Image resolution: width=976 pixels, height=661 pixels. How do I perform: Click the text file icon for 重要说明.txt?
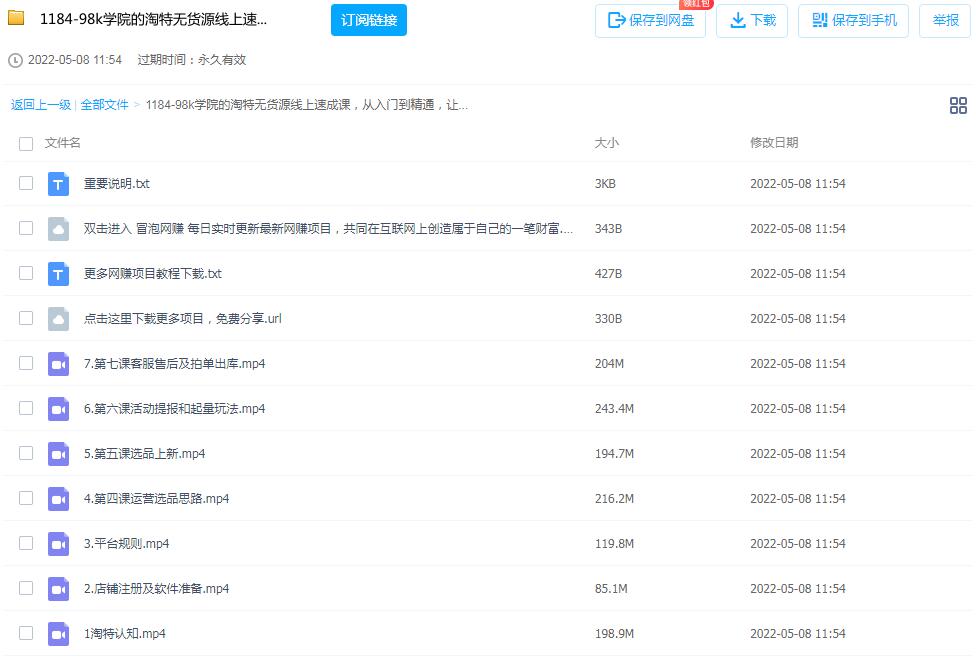click(59, 184)
